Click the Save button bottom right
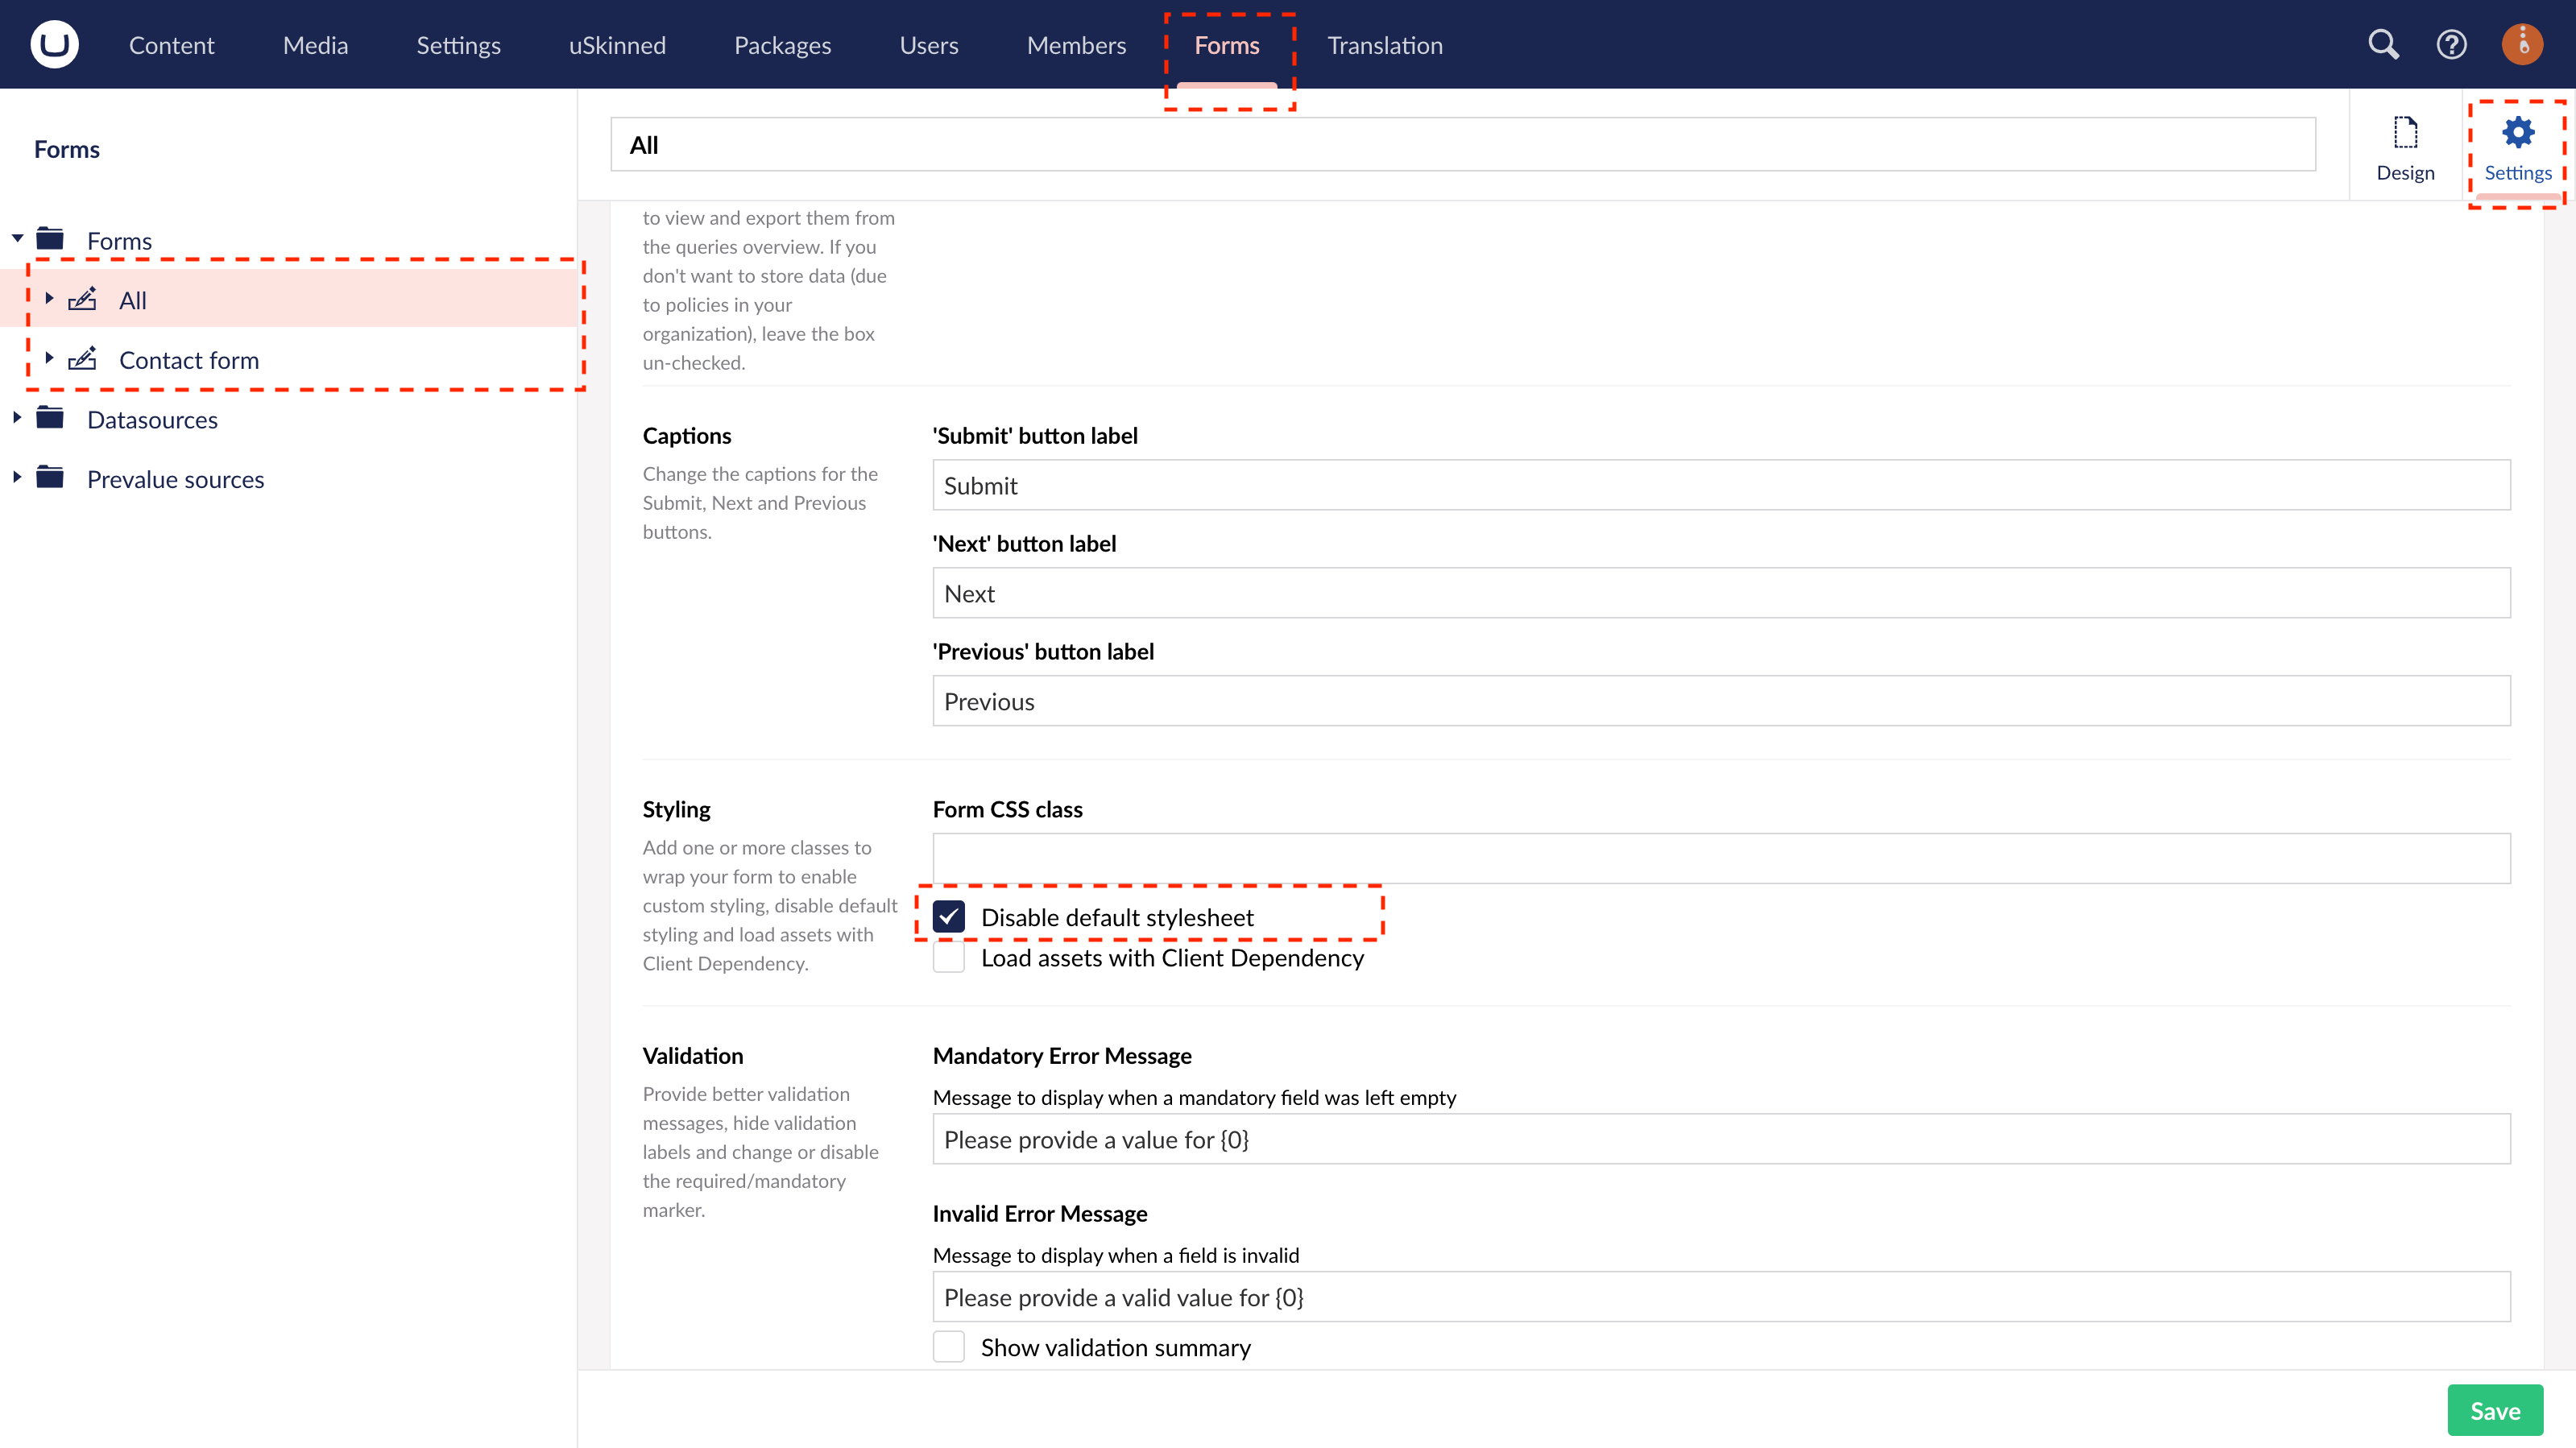Viewport: 2576px width, 1448px height. click(2496, 1409)
